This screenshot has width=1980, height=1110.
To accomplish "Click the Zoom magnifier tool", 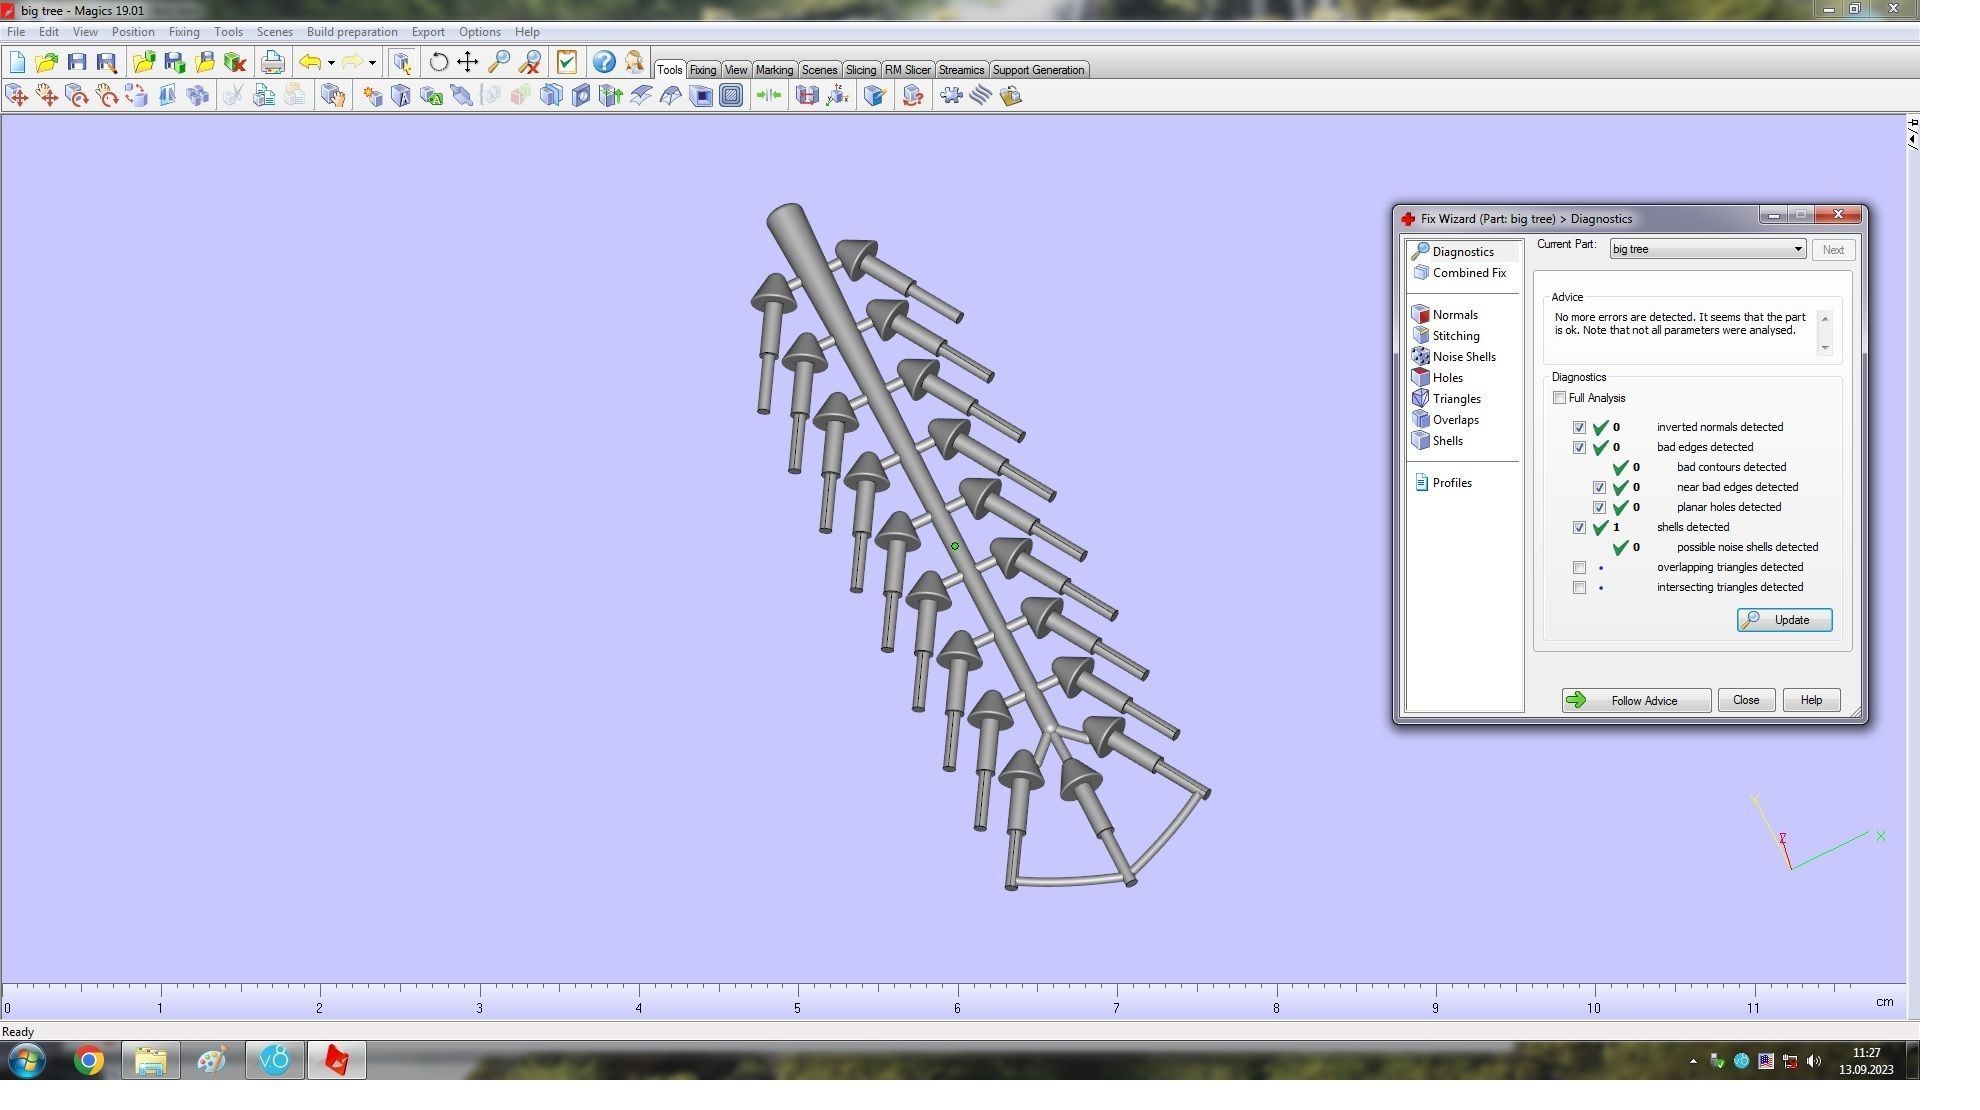I will (498, 62).
